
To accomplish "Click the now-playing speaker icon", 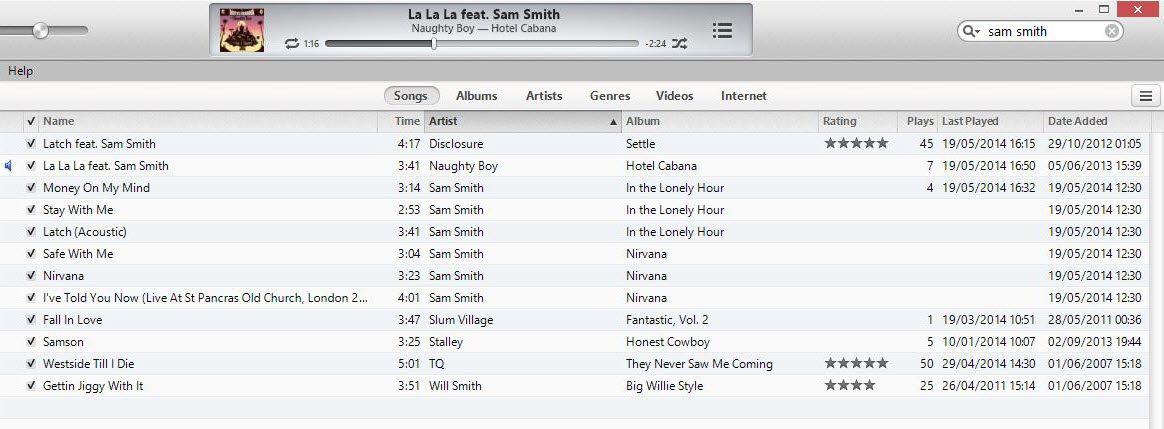I will pyautogui.click(x=8, y=166).
